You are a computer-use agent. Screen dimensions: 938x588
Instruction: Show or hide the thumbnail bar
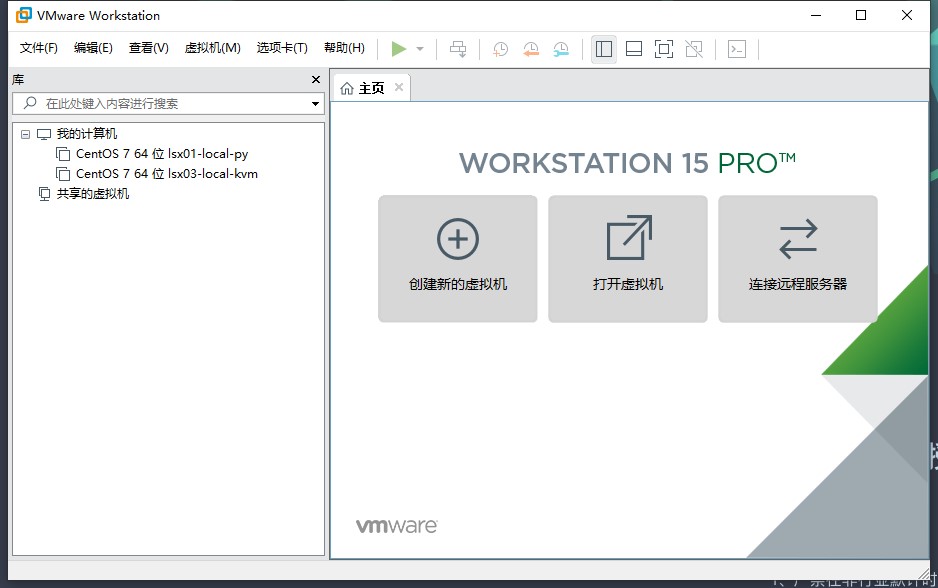[634, 48]
